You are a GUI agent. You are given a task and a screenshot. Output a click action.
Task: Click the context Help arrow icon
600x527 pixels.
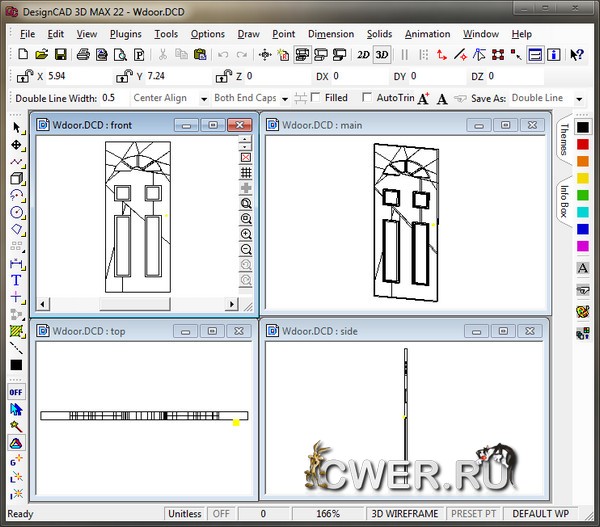577,55
